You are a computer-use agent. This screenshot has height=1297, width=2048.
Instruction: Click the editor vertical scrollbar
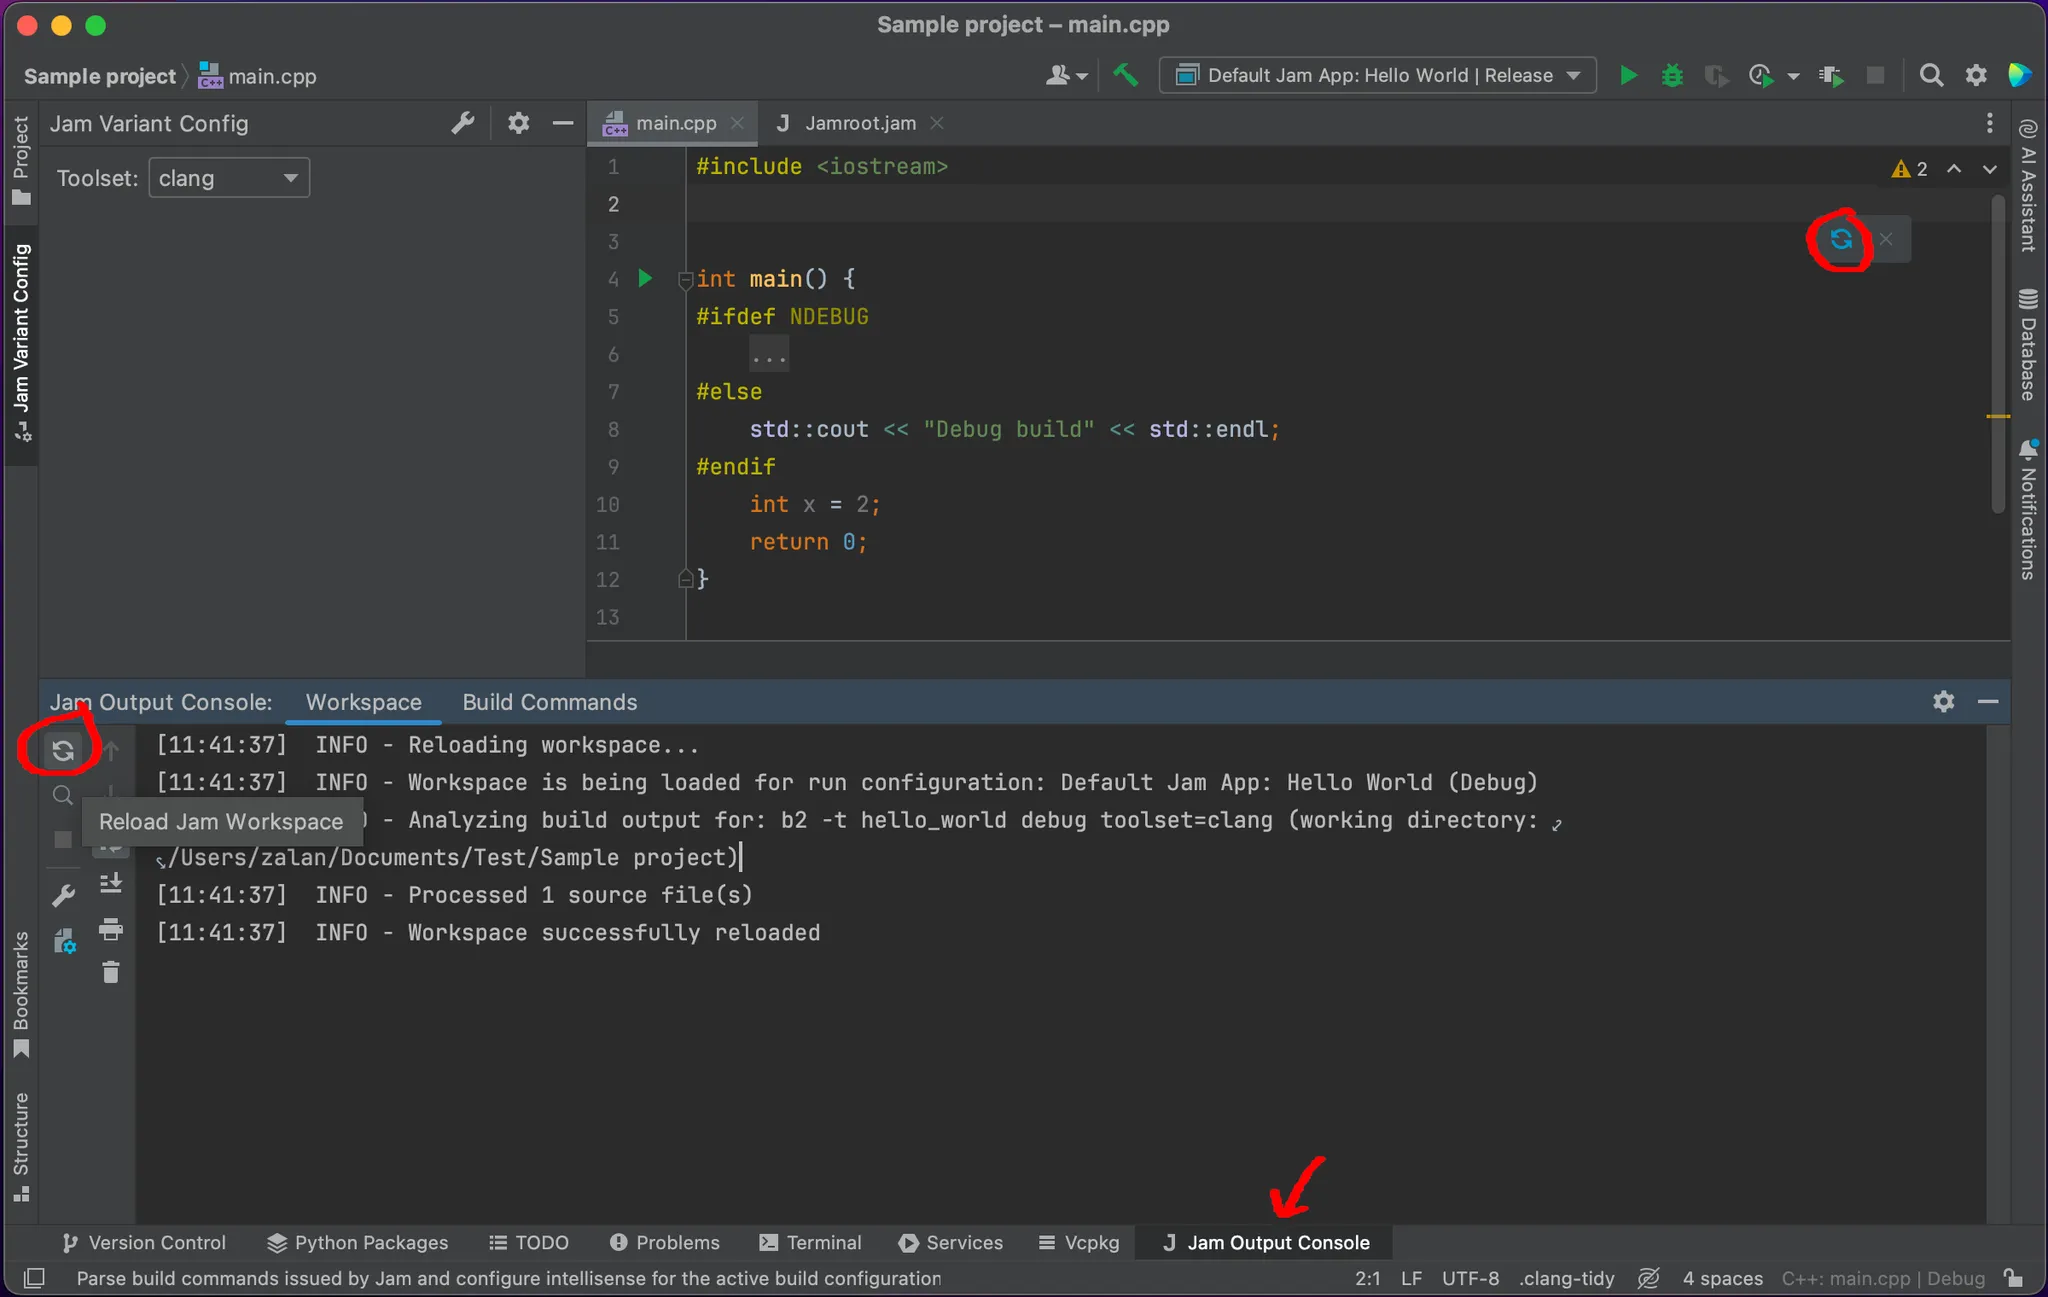coord(1997,354)
